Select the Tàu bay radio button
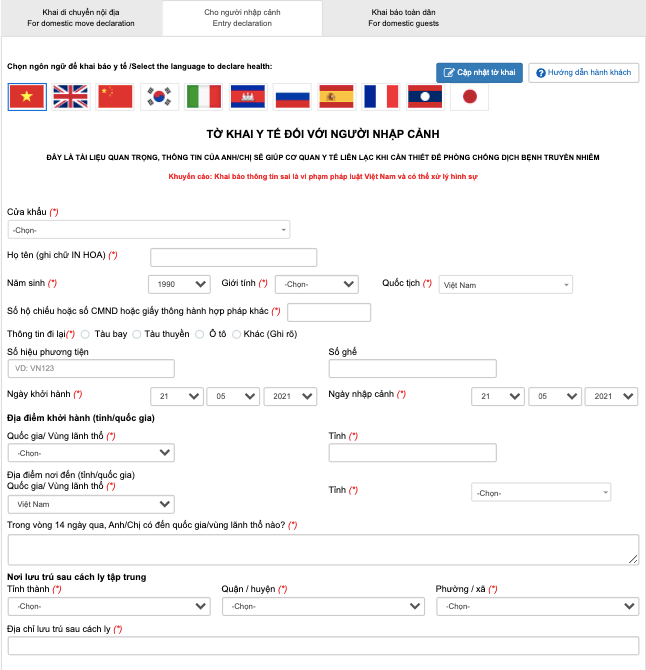 85,334
